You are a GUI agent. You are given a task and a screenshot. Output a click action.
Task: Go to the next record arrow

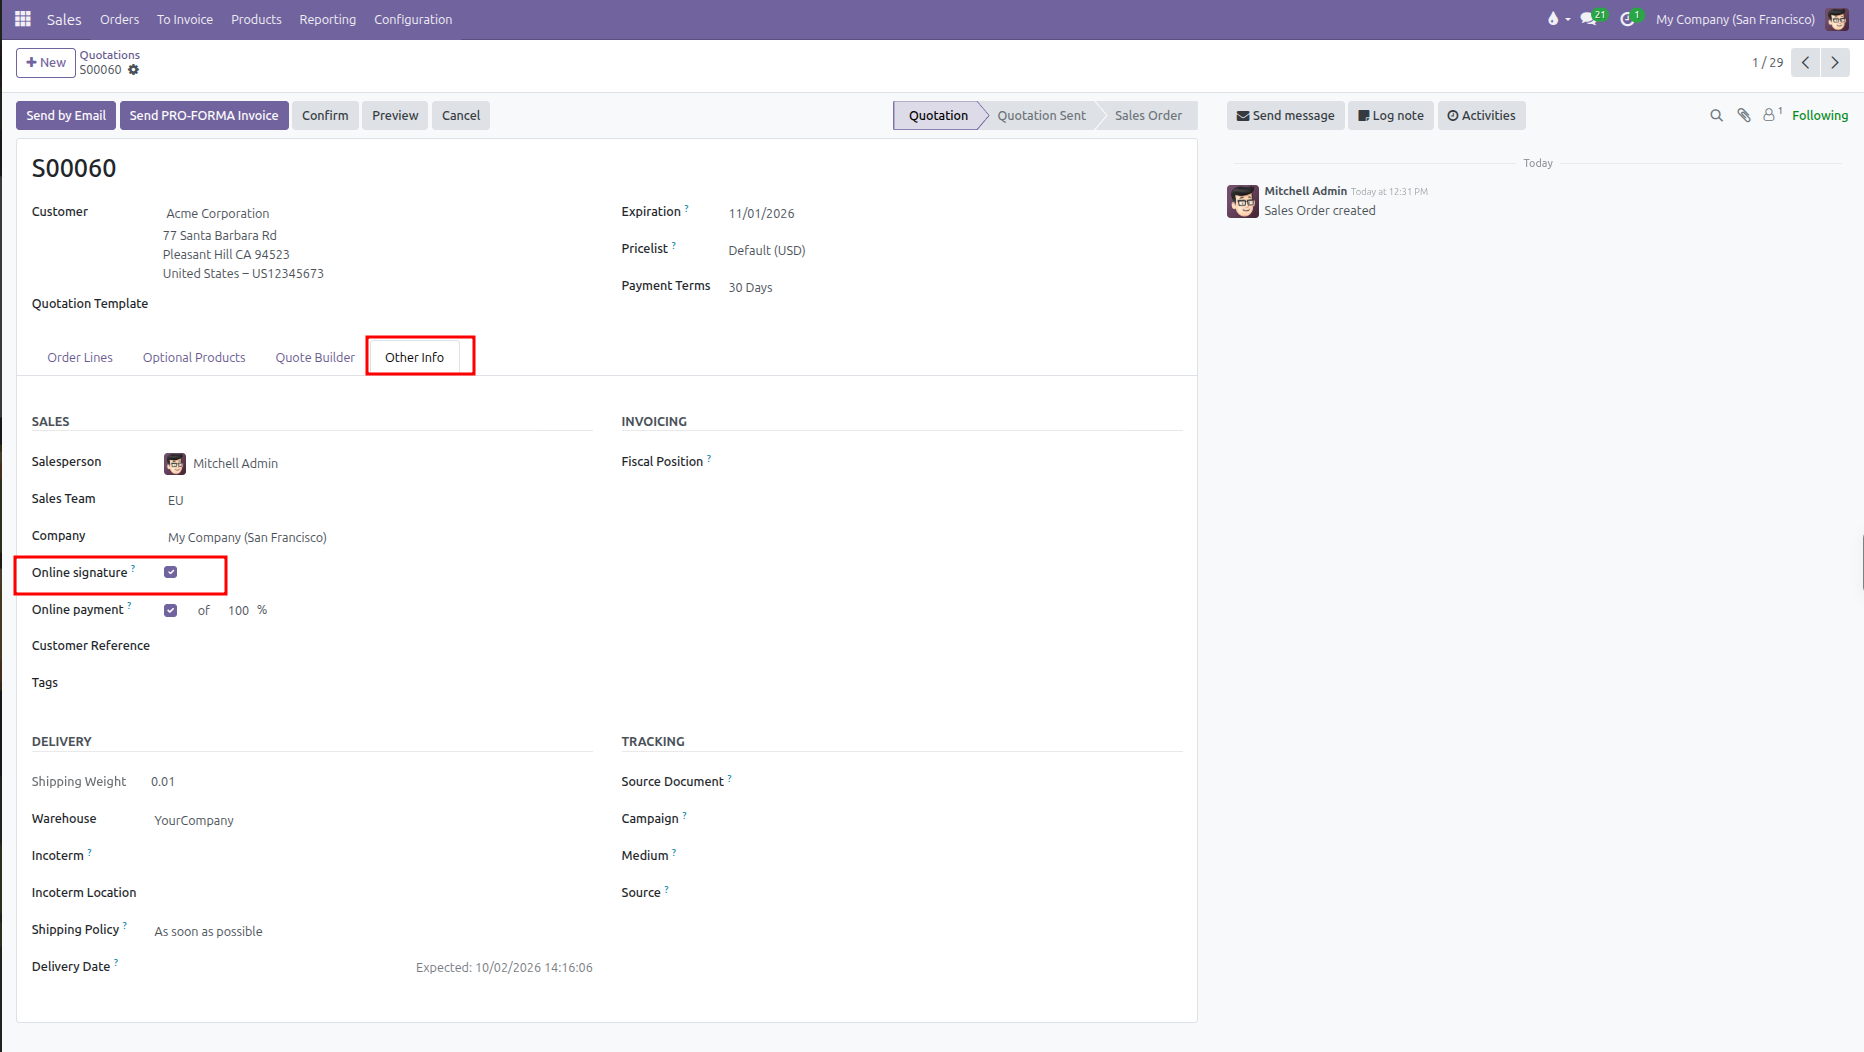(1835, 62)
